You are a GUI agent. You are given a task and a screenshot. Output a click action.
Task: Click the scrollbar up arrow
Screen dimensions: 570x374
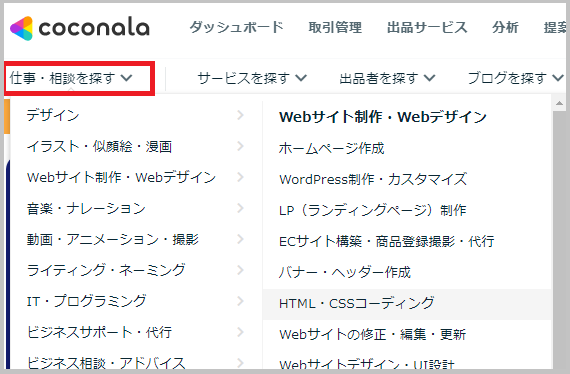(559, 104)
